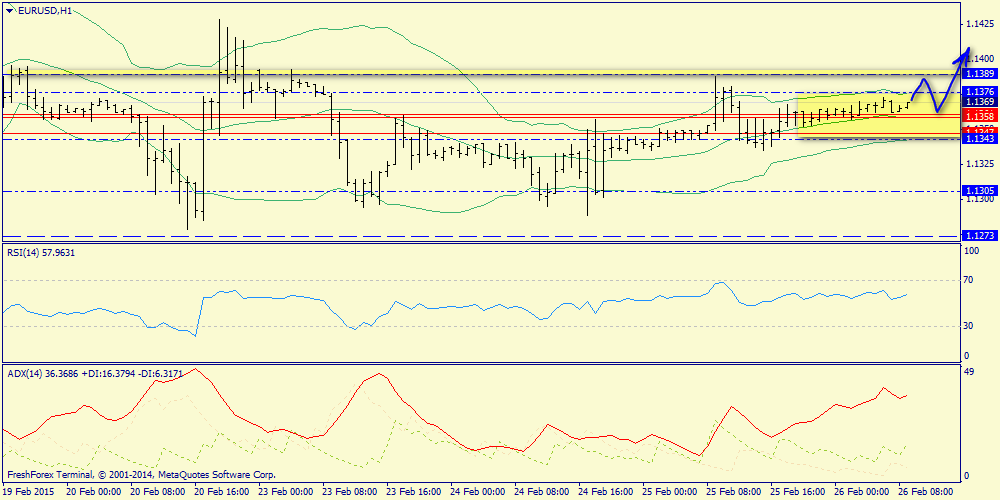Click the 1.1425 price axis label
The width and height of the screenshot is (1000, 500).
tap(979, 22)
